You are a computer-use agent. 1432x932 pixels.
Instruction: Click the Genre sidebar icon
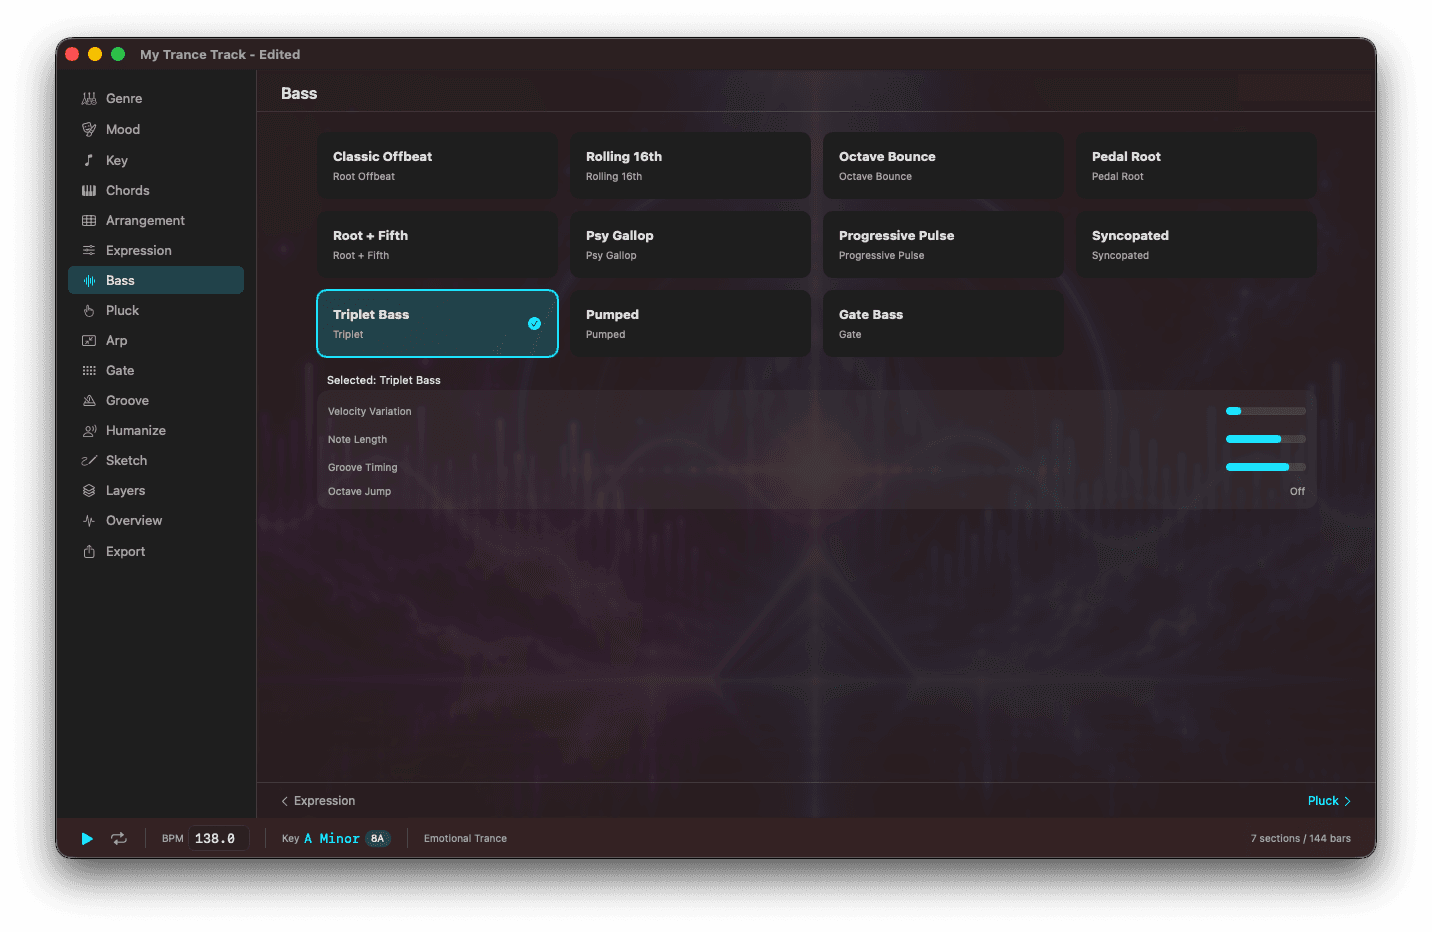pyautogui.click(x=89, y=99)
